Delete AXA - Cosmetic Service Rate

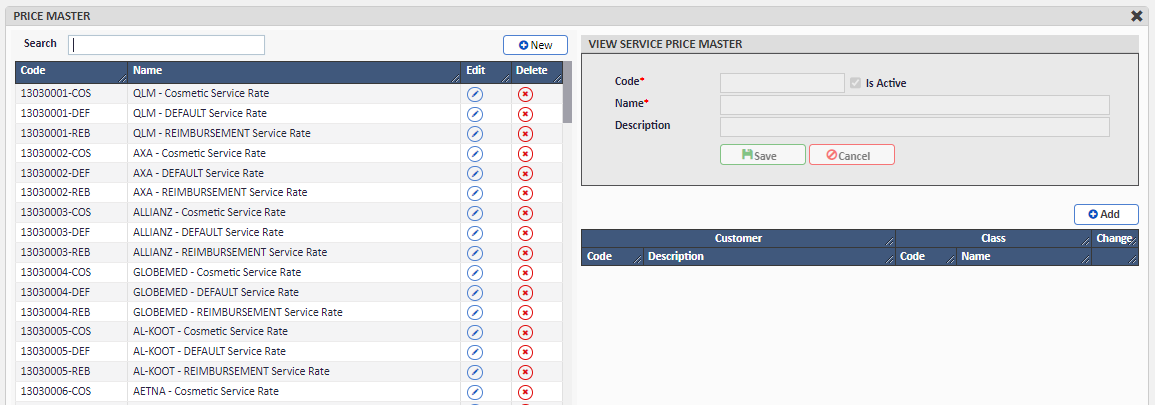pos(525,154)
